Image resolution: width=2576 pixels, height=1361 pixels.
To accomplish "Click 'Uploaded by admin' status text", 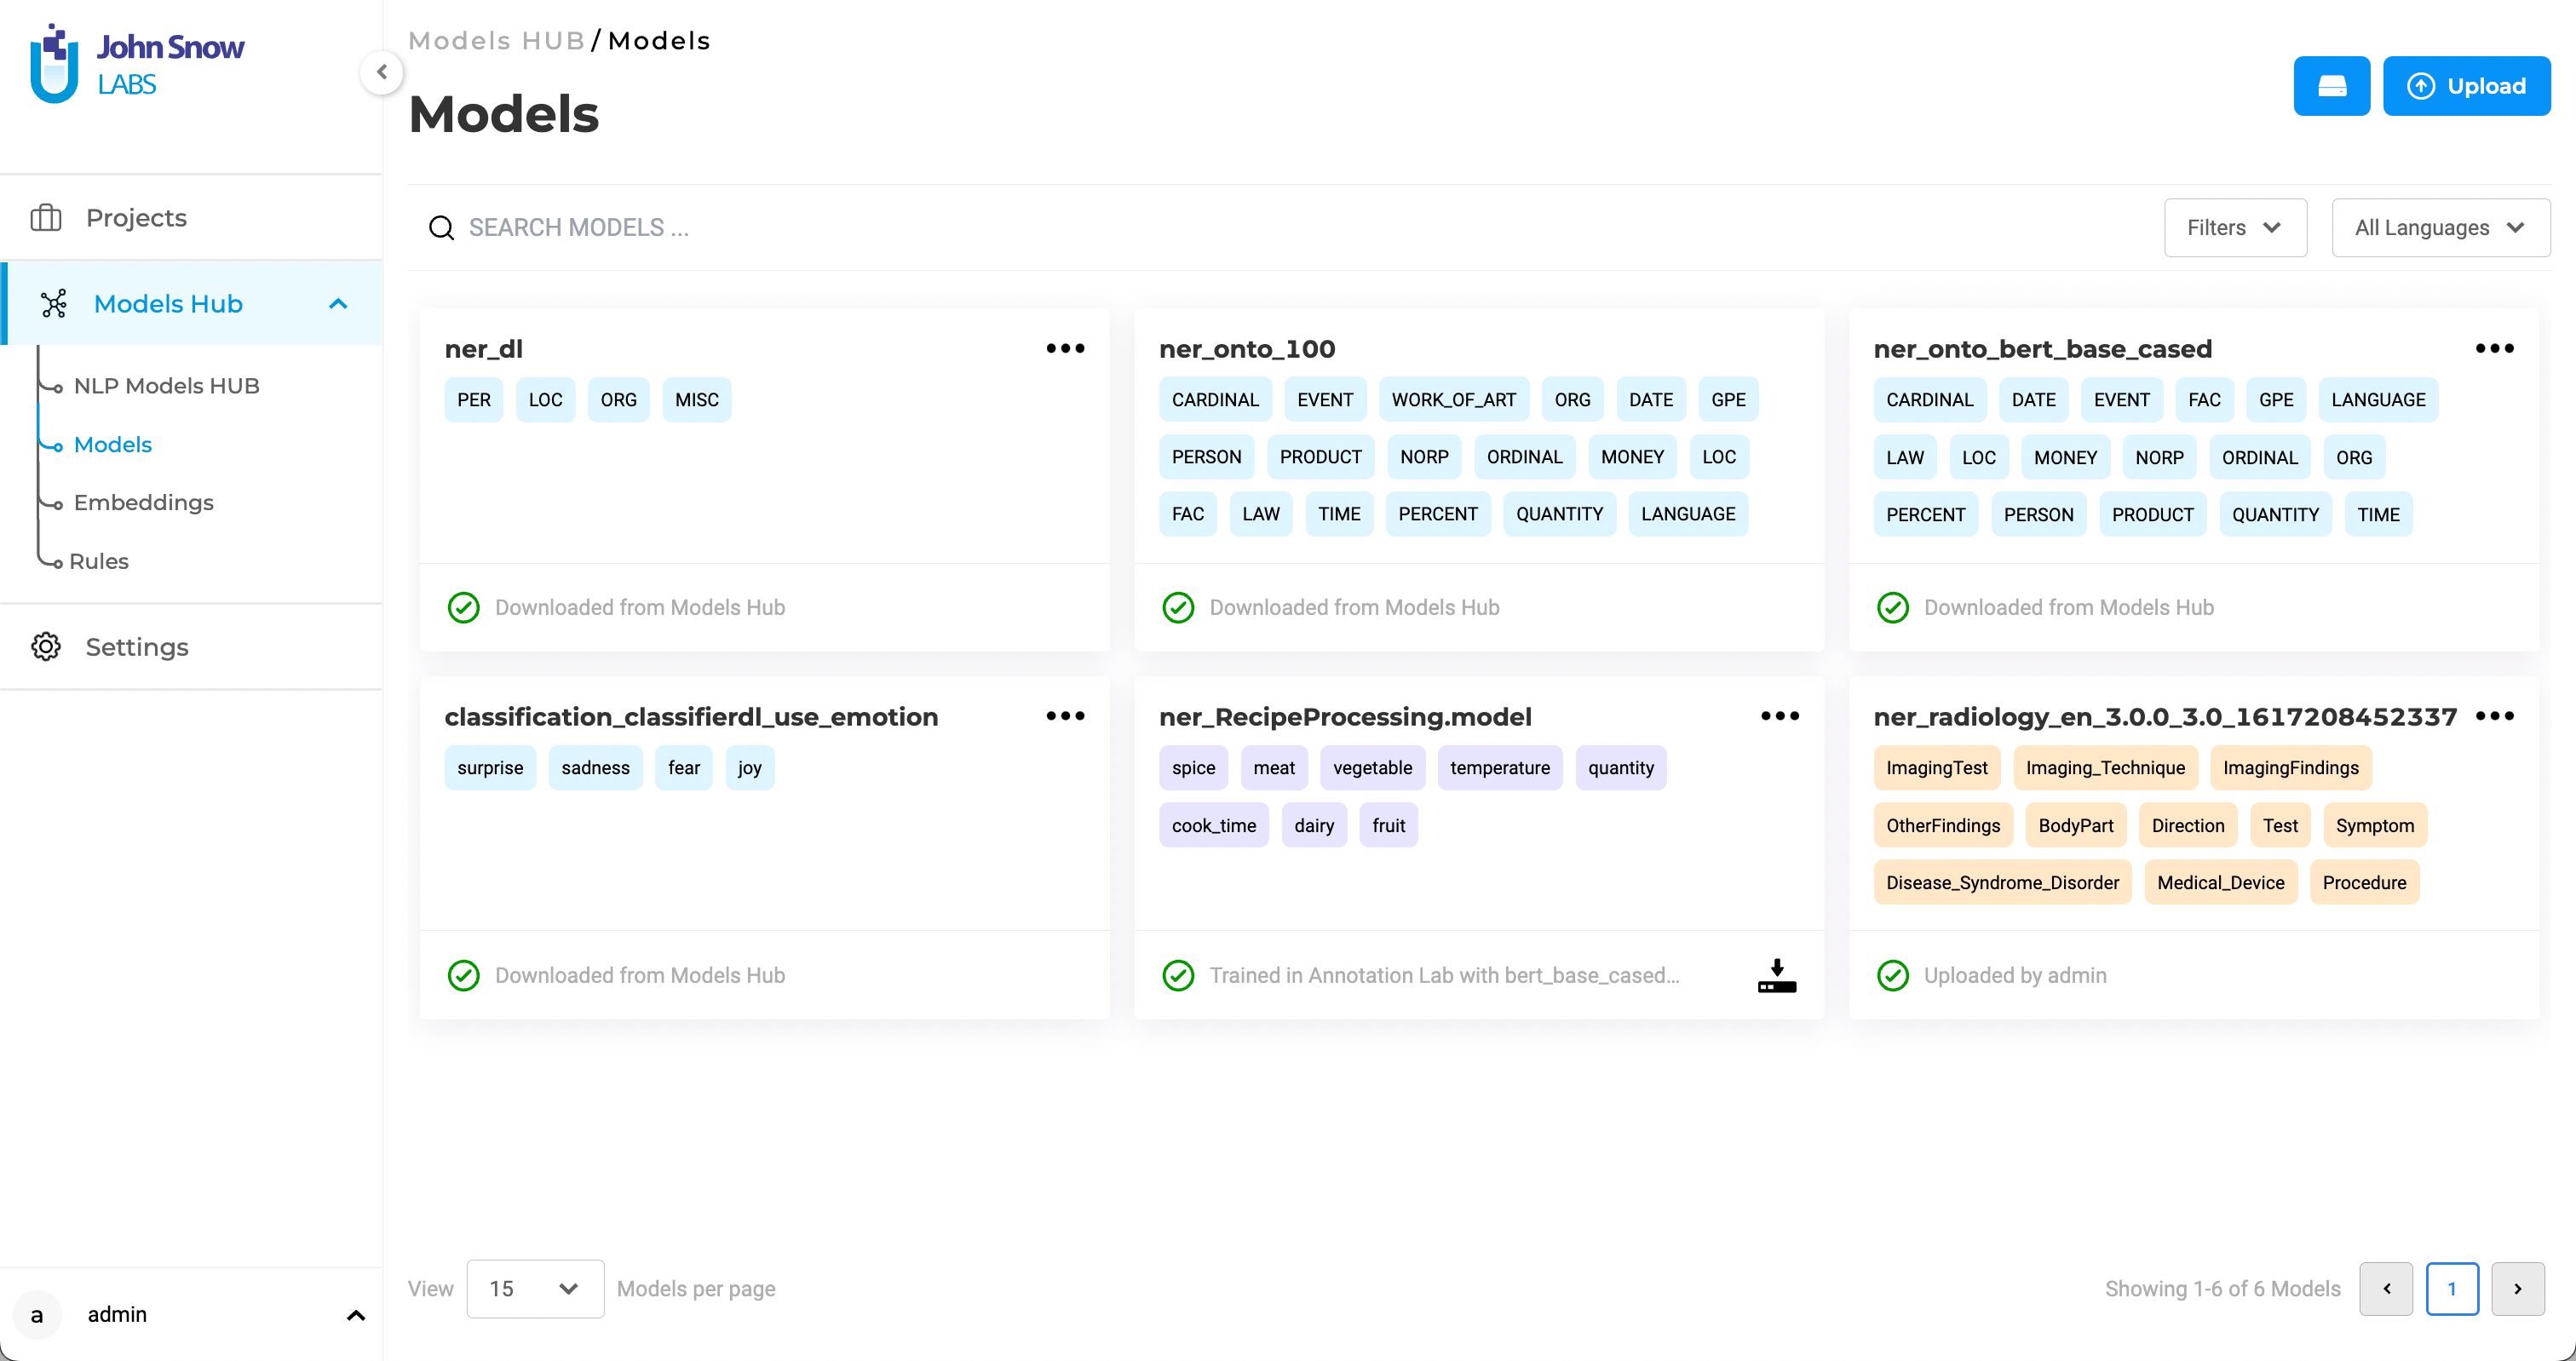I will (x=2015, y=975).
